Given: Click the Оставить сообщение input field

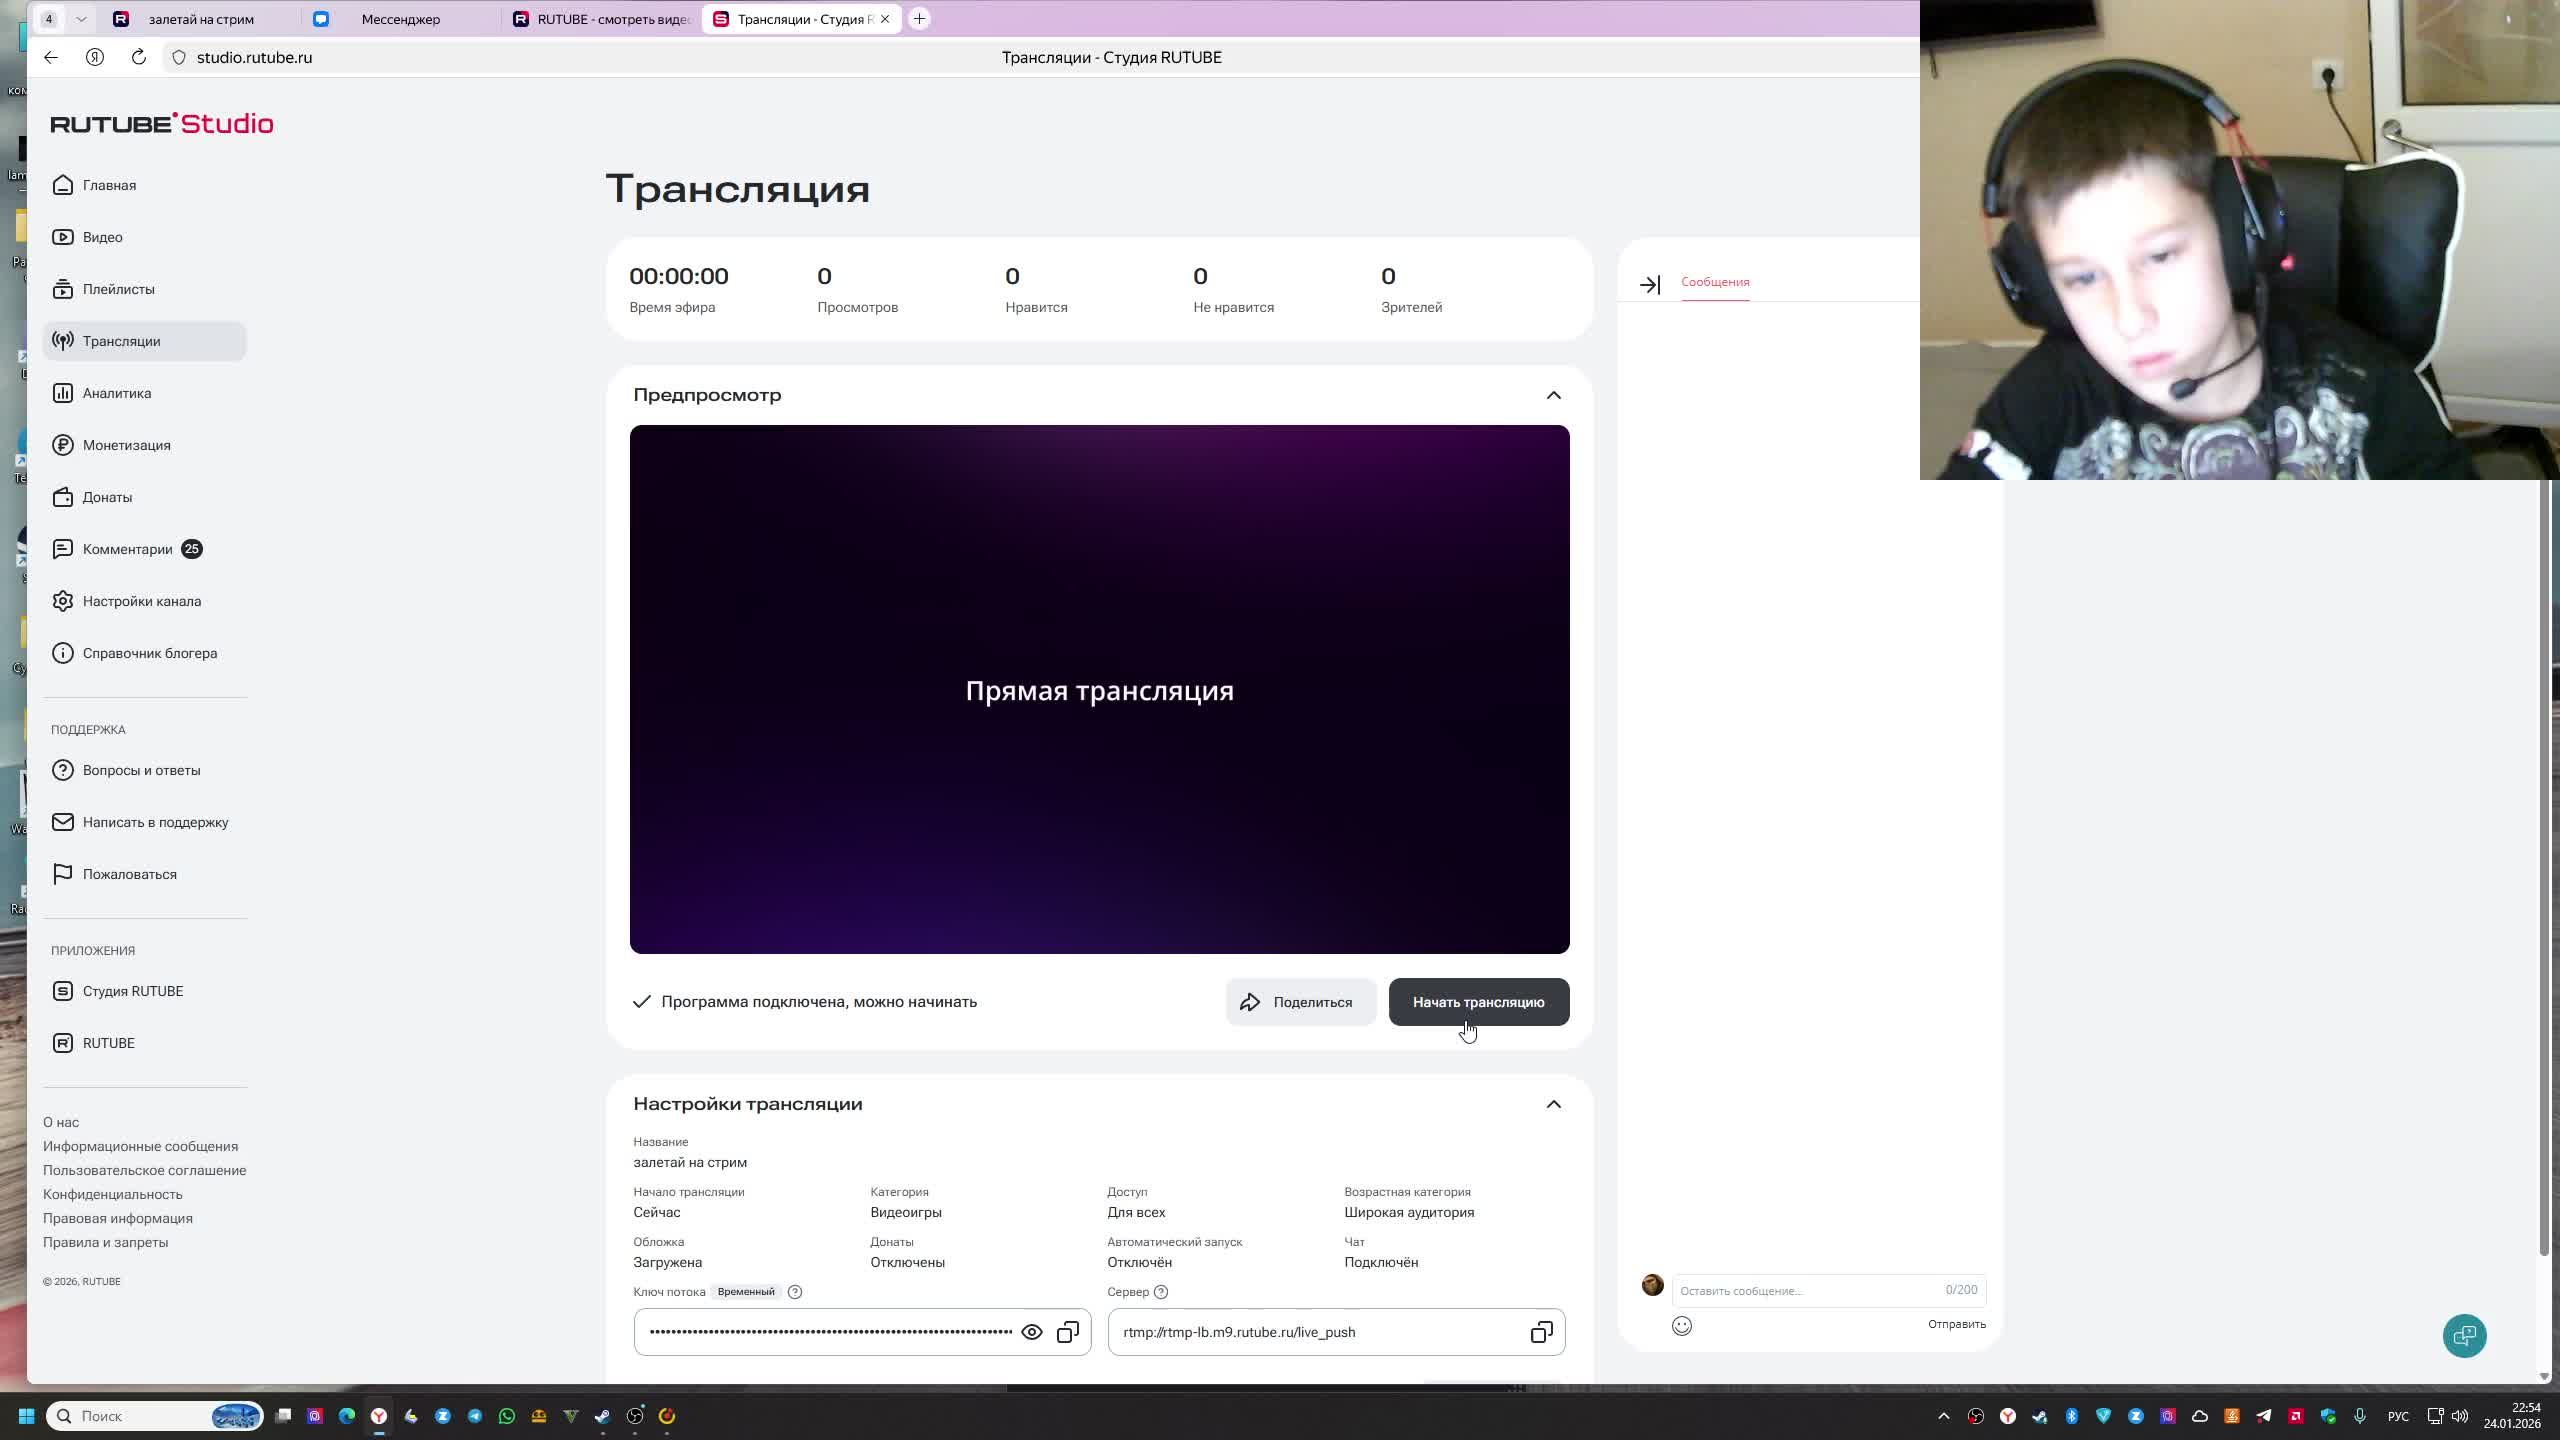Looking at the screenshot, I should pos(1800,1290).
